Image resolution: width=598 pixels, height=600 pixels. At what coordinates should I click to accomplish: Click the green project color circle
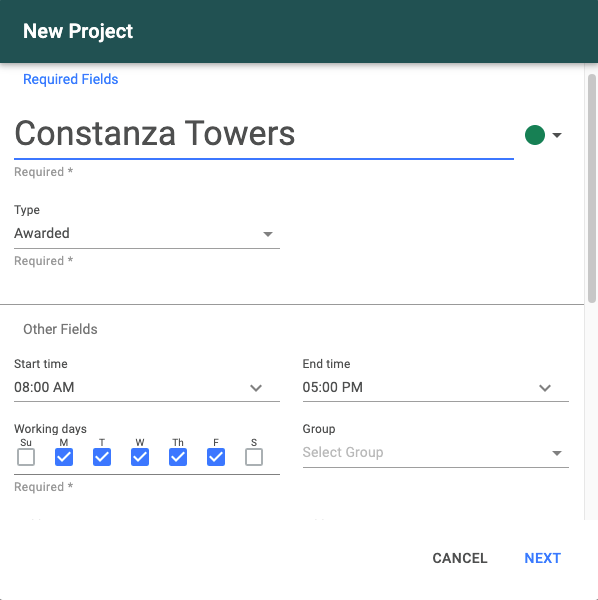click(x=534, y=135)
